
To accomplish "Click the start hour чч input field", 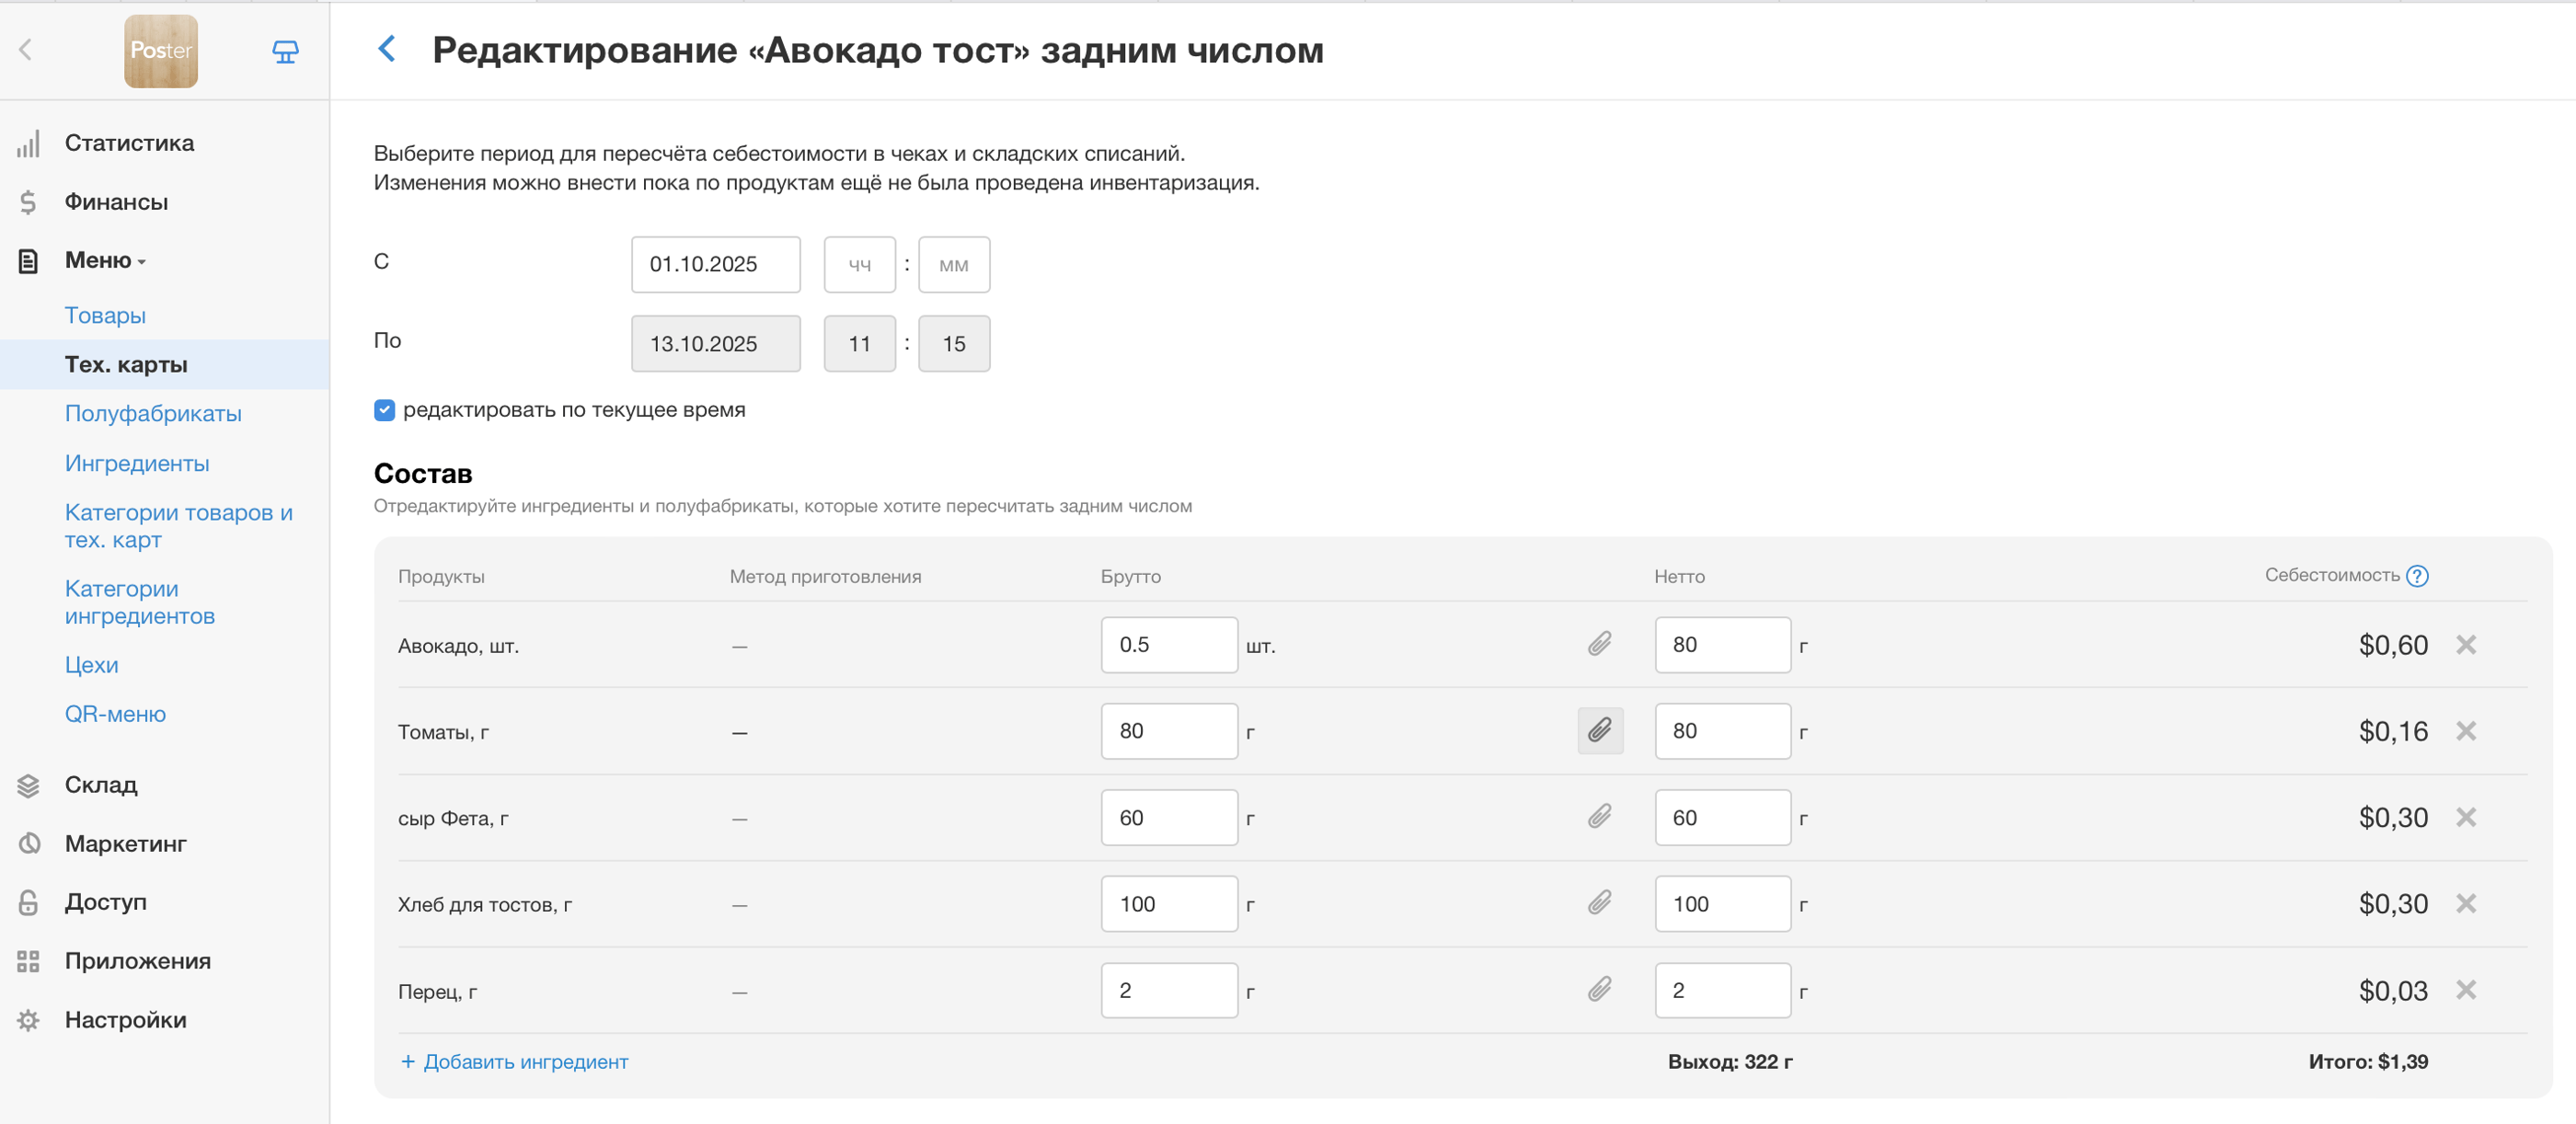I will (x=859, y=265).
